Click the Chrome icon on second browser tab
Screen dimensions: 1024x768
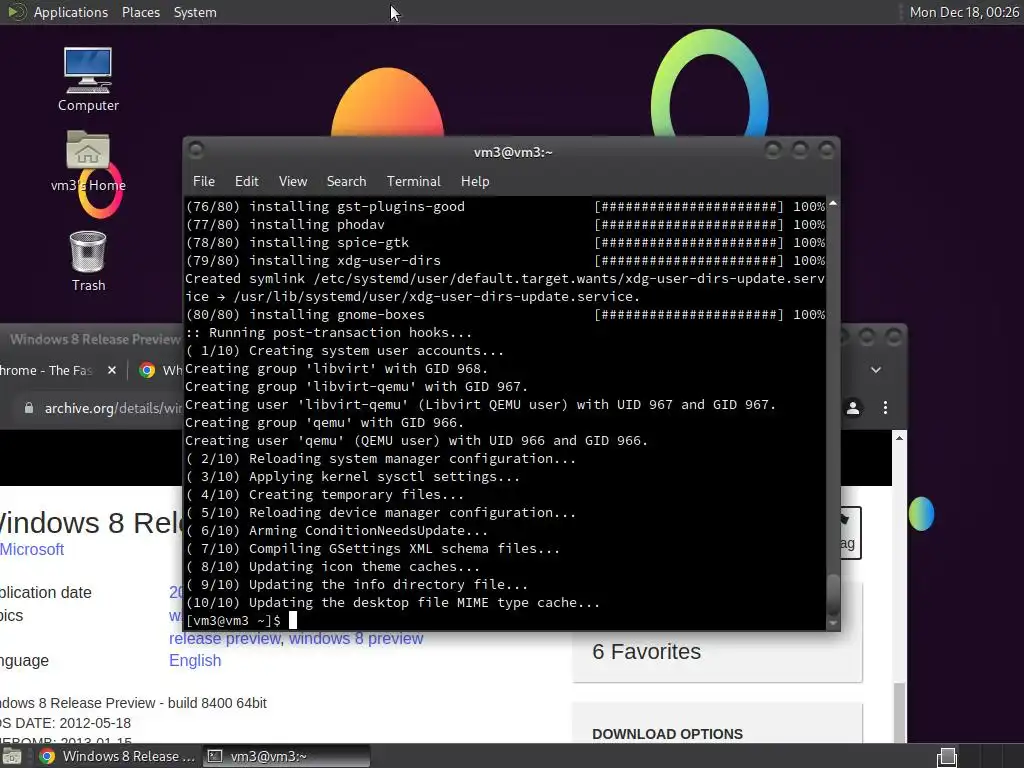(x=147, y=370)
